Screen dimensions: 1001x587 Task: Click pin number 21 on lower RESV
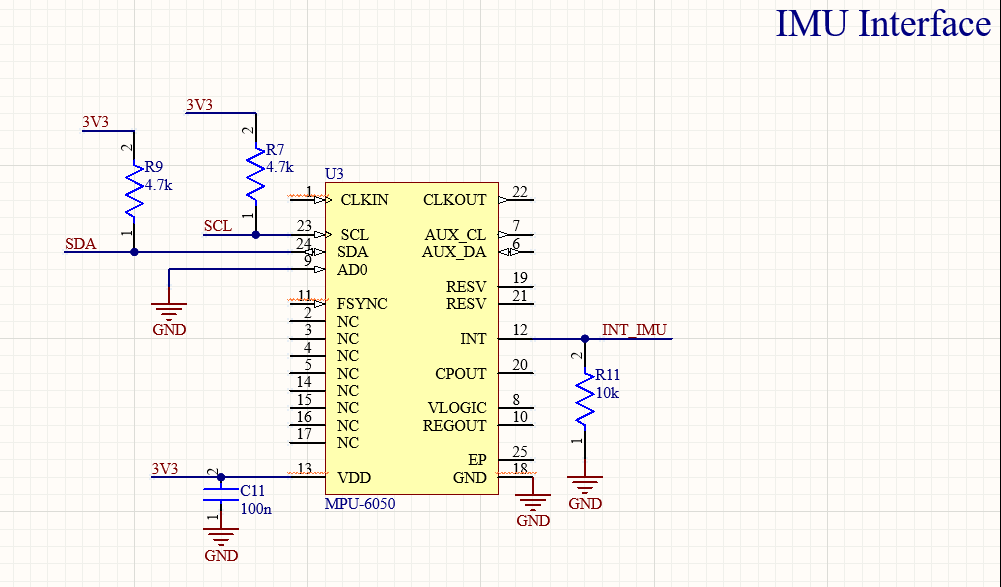520,296
